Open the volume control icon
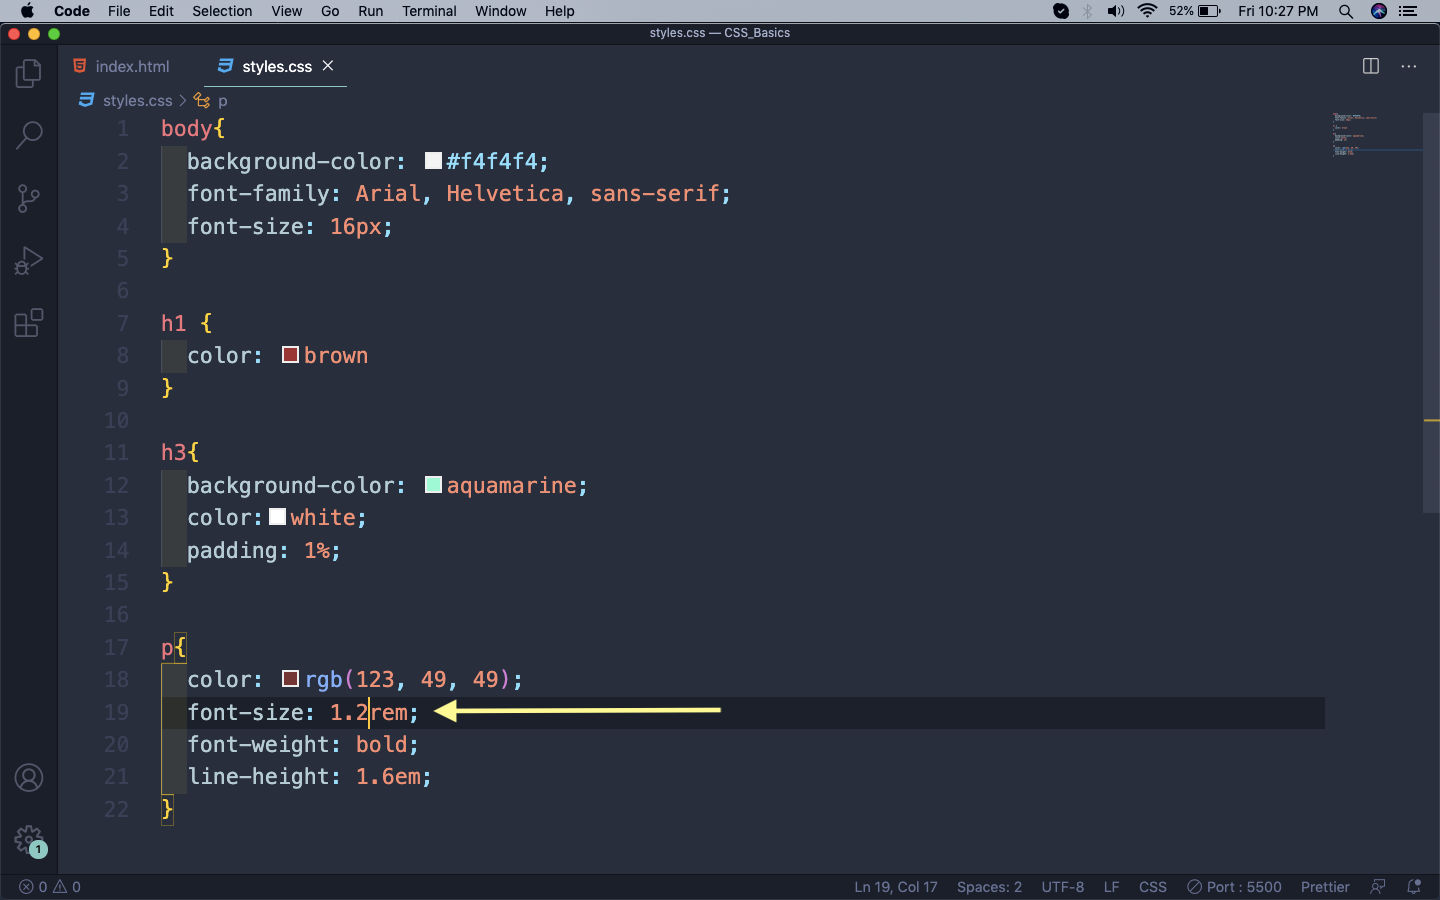Viewport: 1440px width, 900px height. (x=1116, y=11)
